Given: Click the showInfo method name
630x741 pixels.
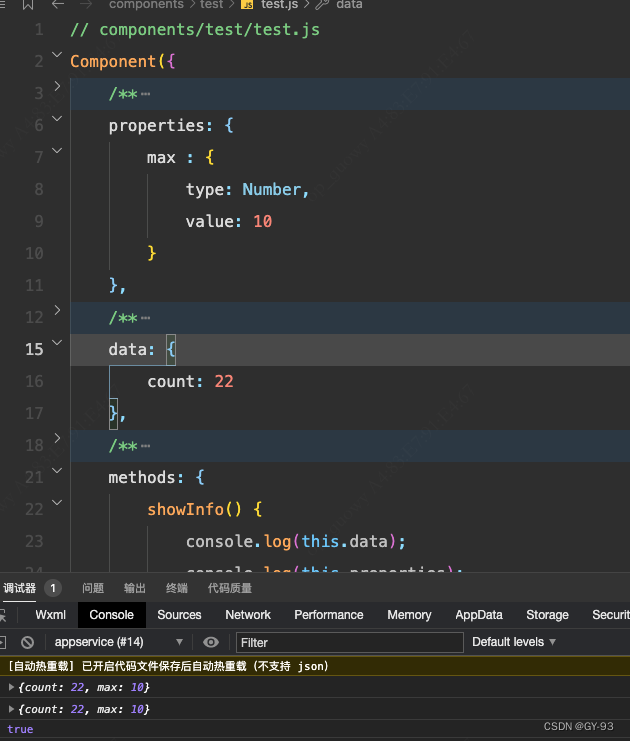Looking at the screenshot, I should pyautogui.click(x=185, y=509).
